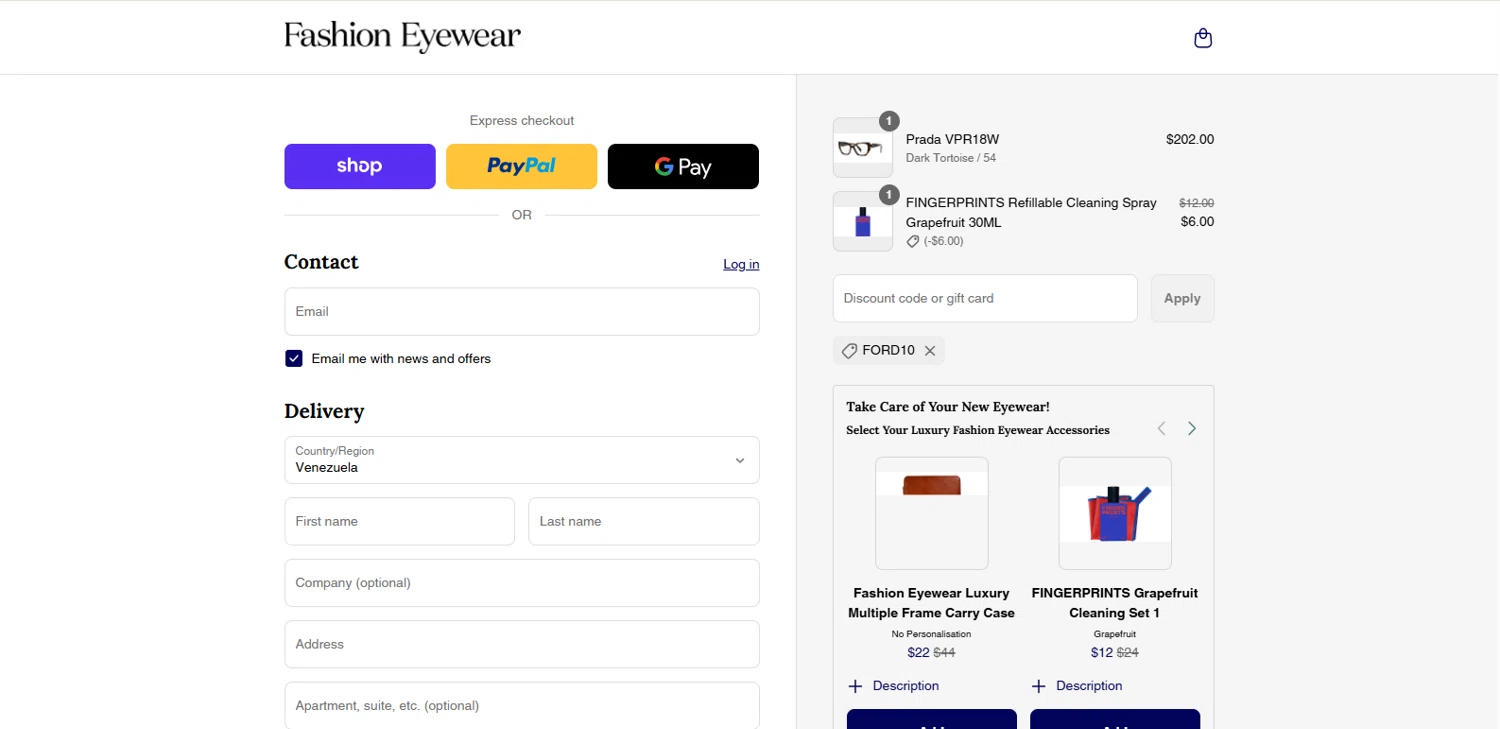The image size is (1500, 729).
Task: Go to next accessory with right chevron
Action: (x=1191, y=429)
